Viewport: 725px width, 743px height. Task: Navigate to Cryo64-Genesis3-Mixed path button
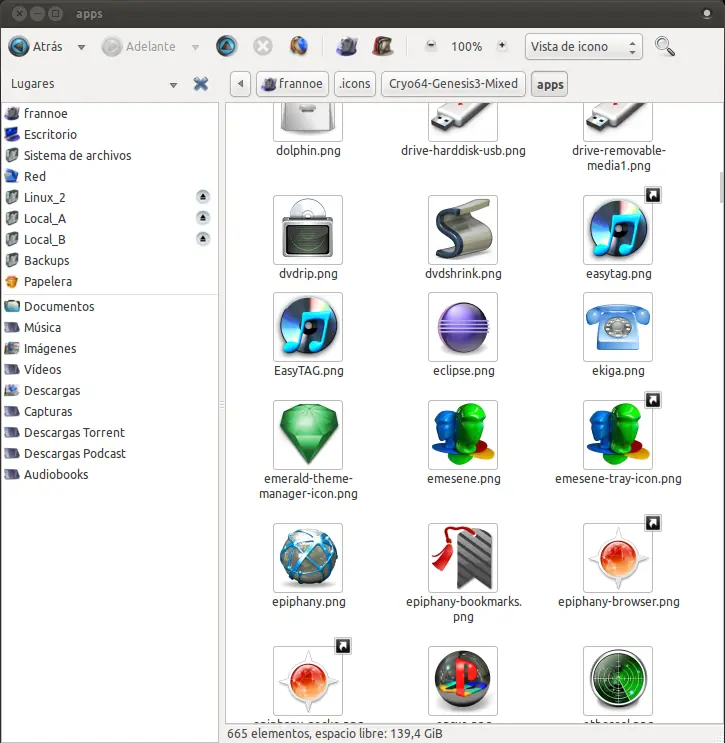tap(453, 84)
